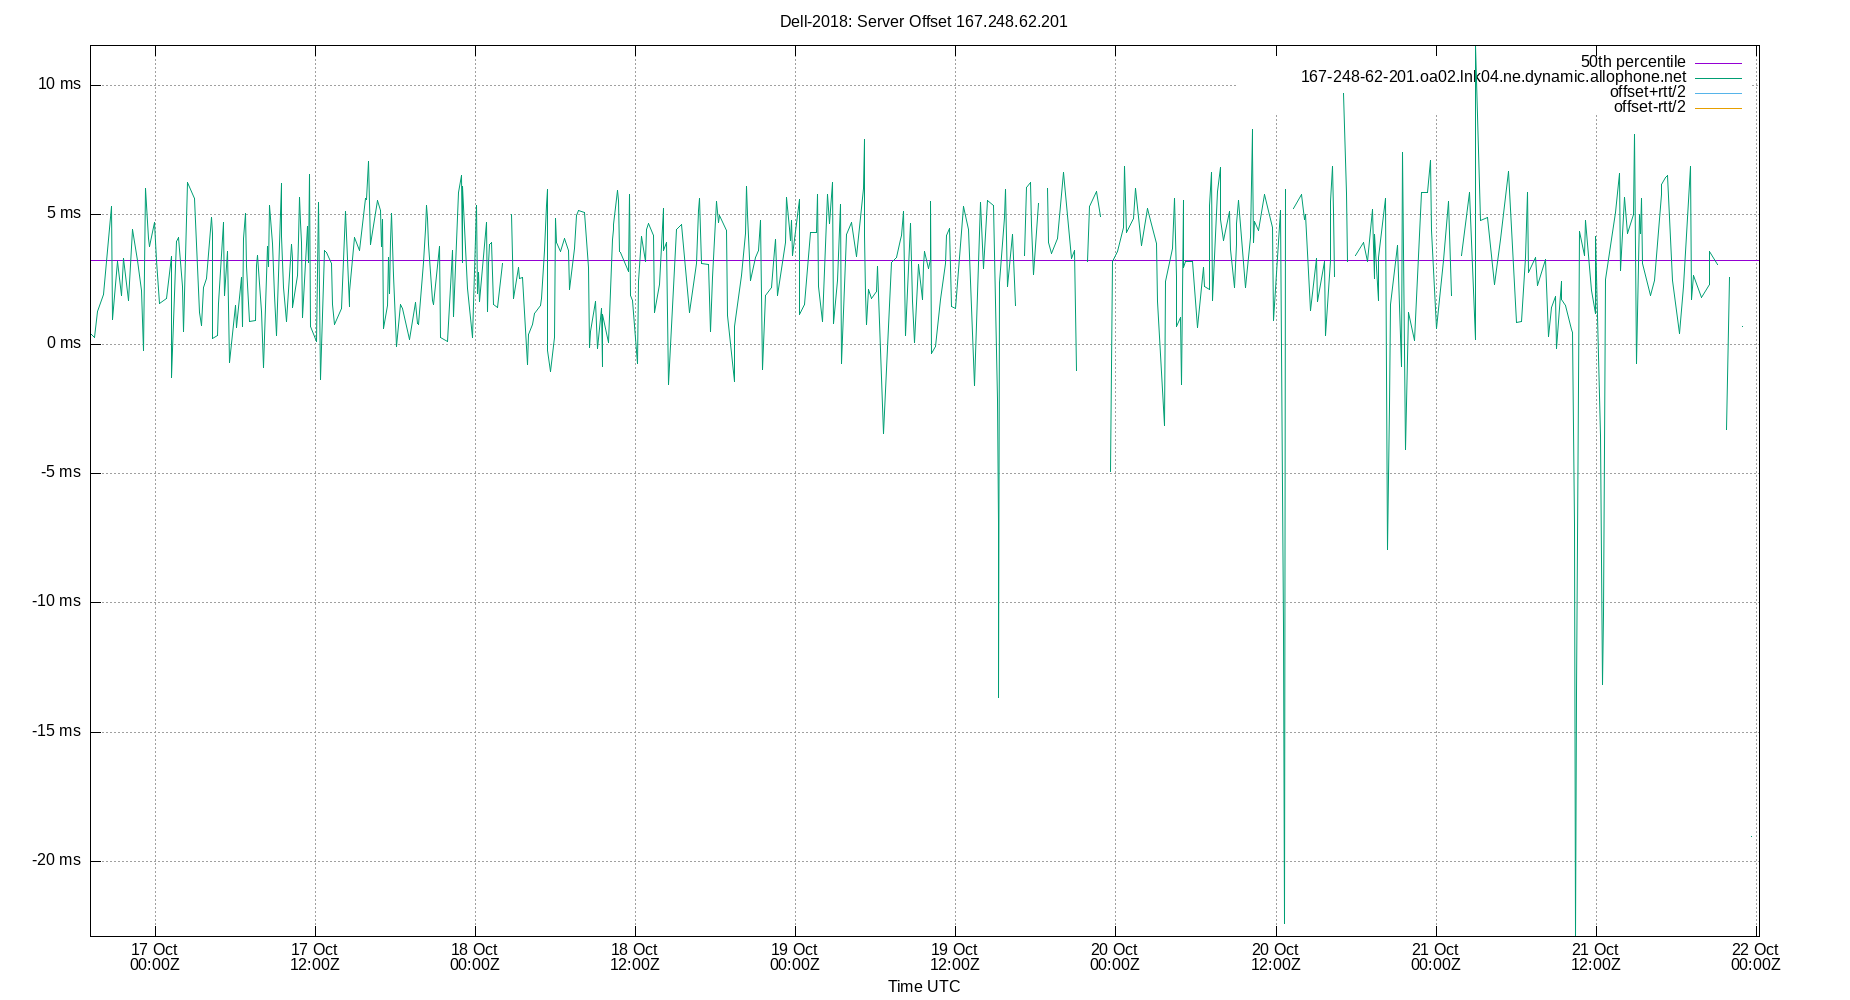Click the '22 Oct 00:00Z' x-axis label
The image size is (1850, 1000).
(x=1755, y=957)
